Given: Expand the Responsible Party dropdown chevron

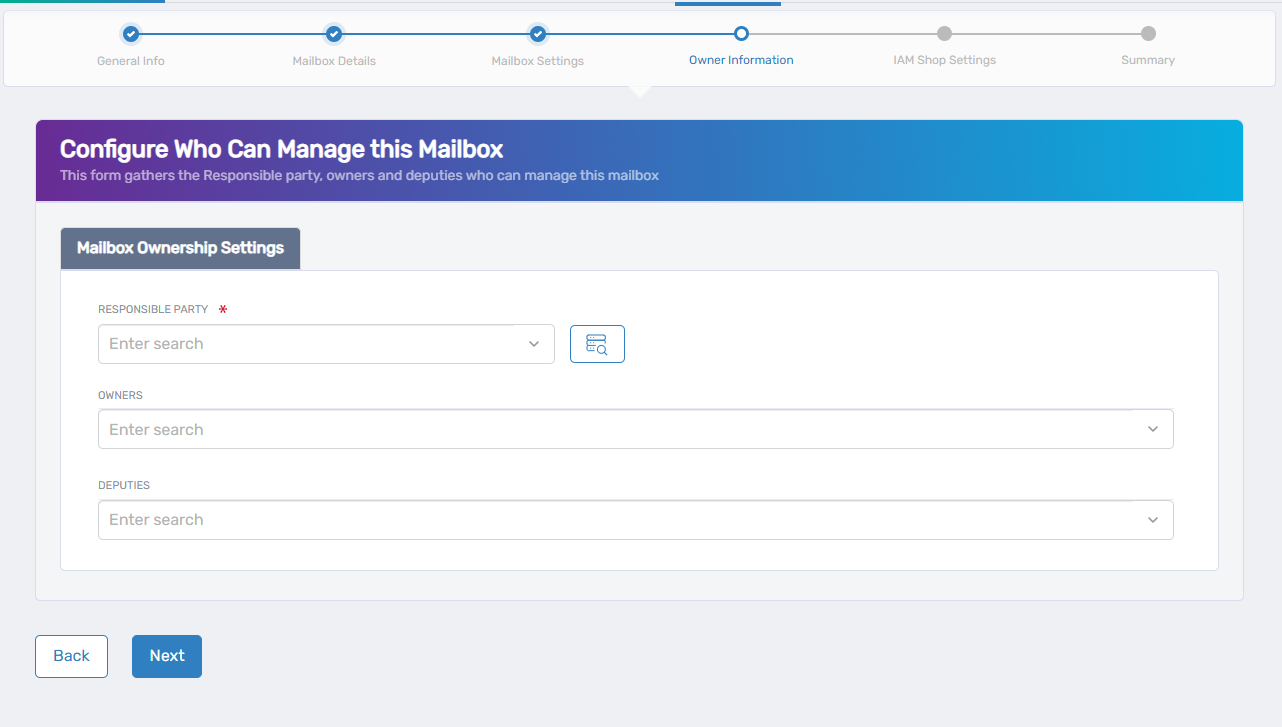Looking at the screenshot, I should tap(534, 344).
